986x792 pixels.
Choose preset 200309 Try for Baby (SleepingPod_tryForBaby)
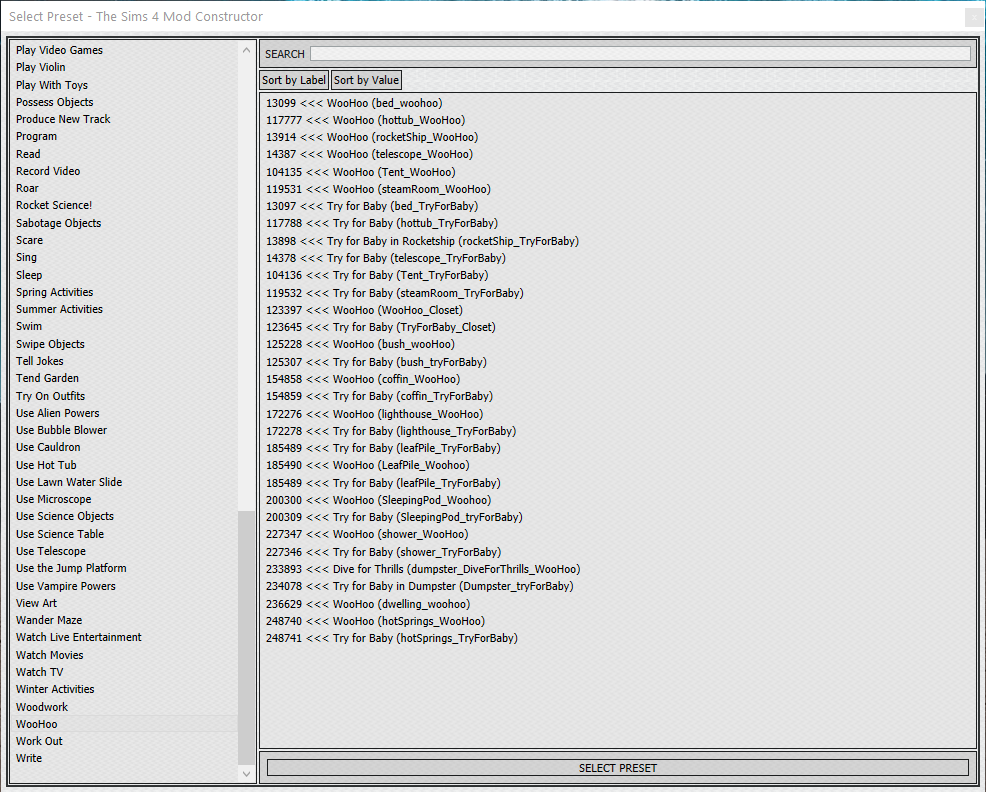coord(394,517)
